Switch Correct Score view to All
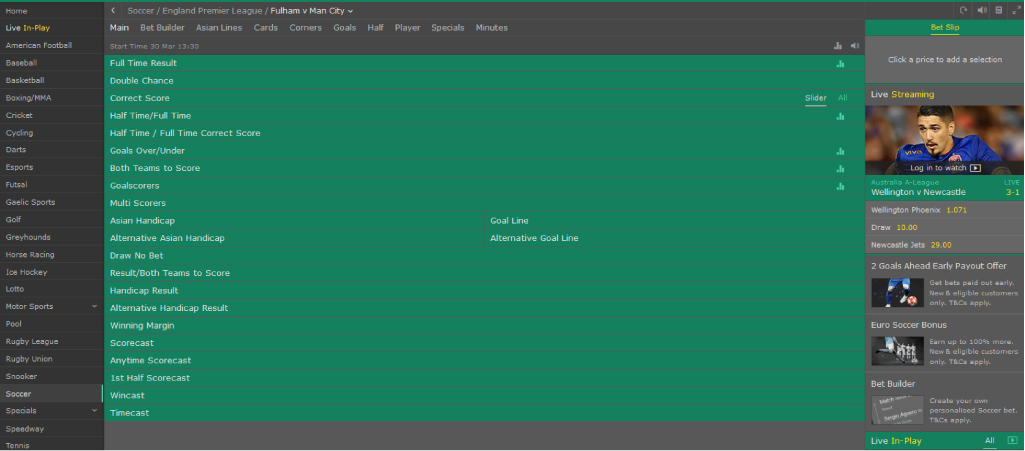The height and width of the screenshot is (451, 1025). [x=842, y=98]
